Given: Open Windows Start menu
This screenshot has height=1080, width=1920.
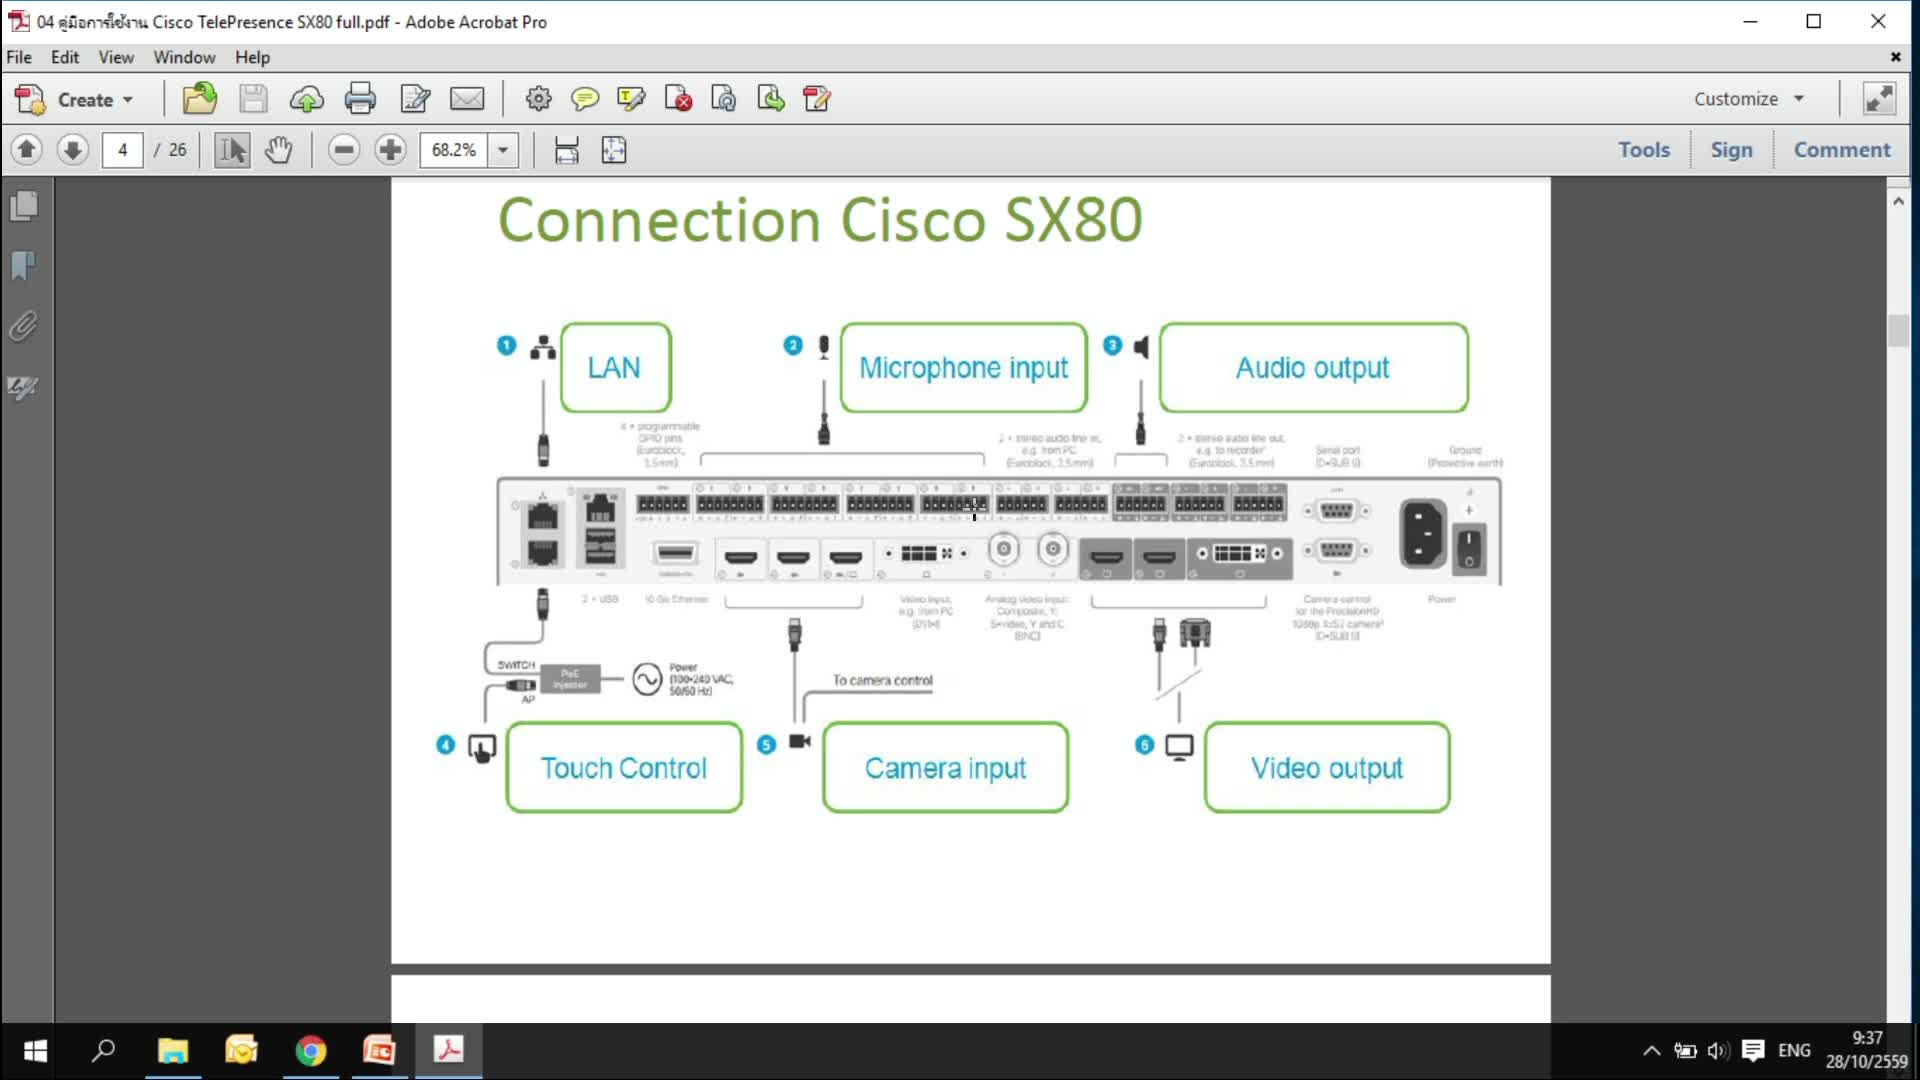Looking at the screenshot, I should pyautogui.click(x=35, y=1051).
